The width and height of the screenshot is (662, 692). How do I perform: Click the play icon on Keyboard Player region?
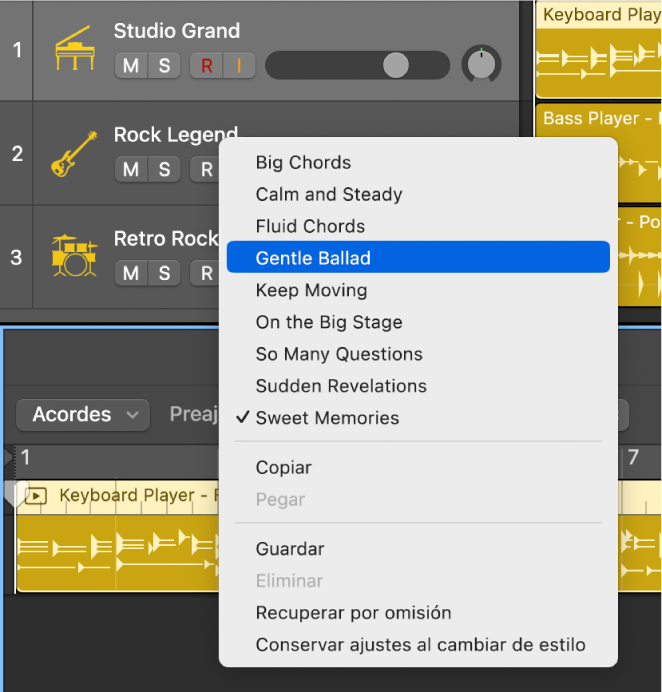pyautogui.click(x=36, y=496)
